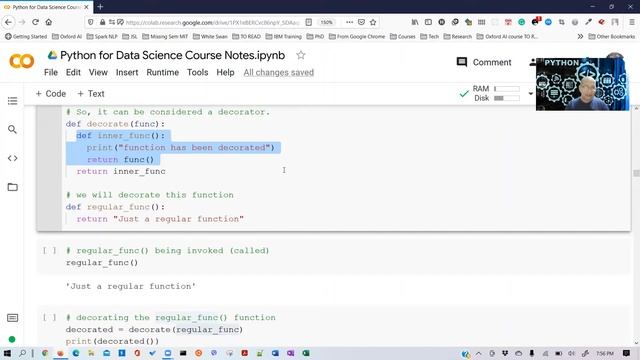Go to the browser home page icon

click(49, 22)
